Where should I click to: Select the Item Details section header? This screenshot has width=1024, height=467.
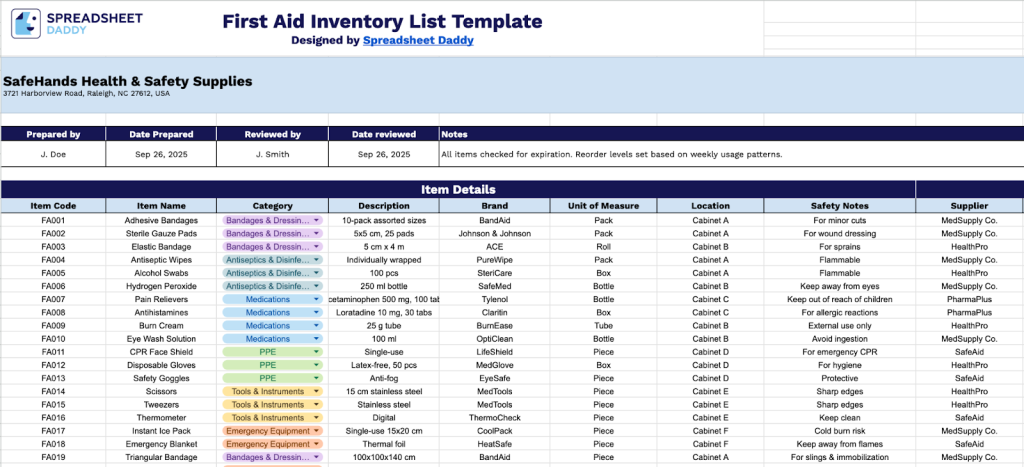458,189
